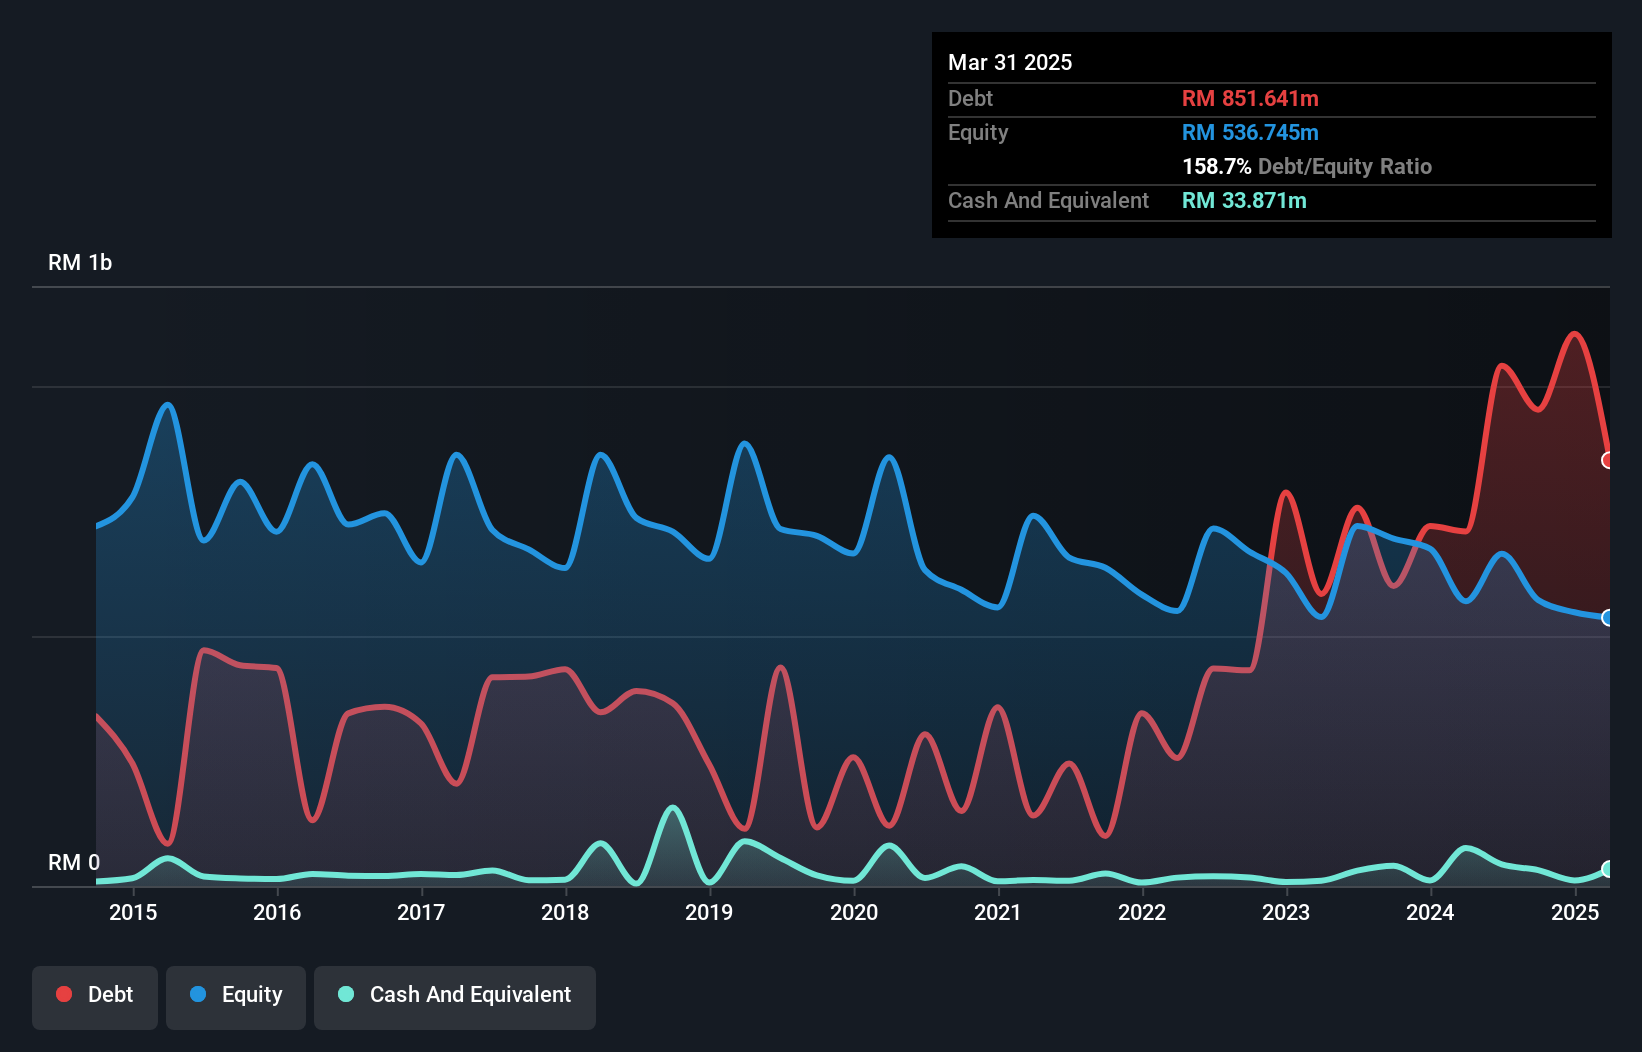Click the 158.7% Debt/Equity Ratio text
Viewport: 1642px width, 1052px height.
coord(1307,166)
